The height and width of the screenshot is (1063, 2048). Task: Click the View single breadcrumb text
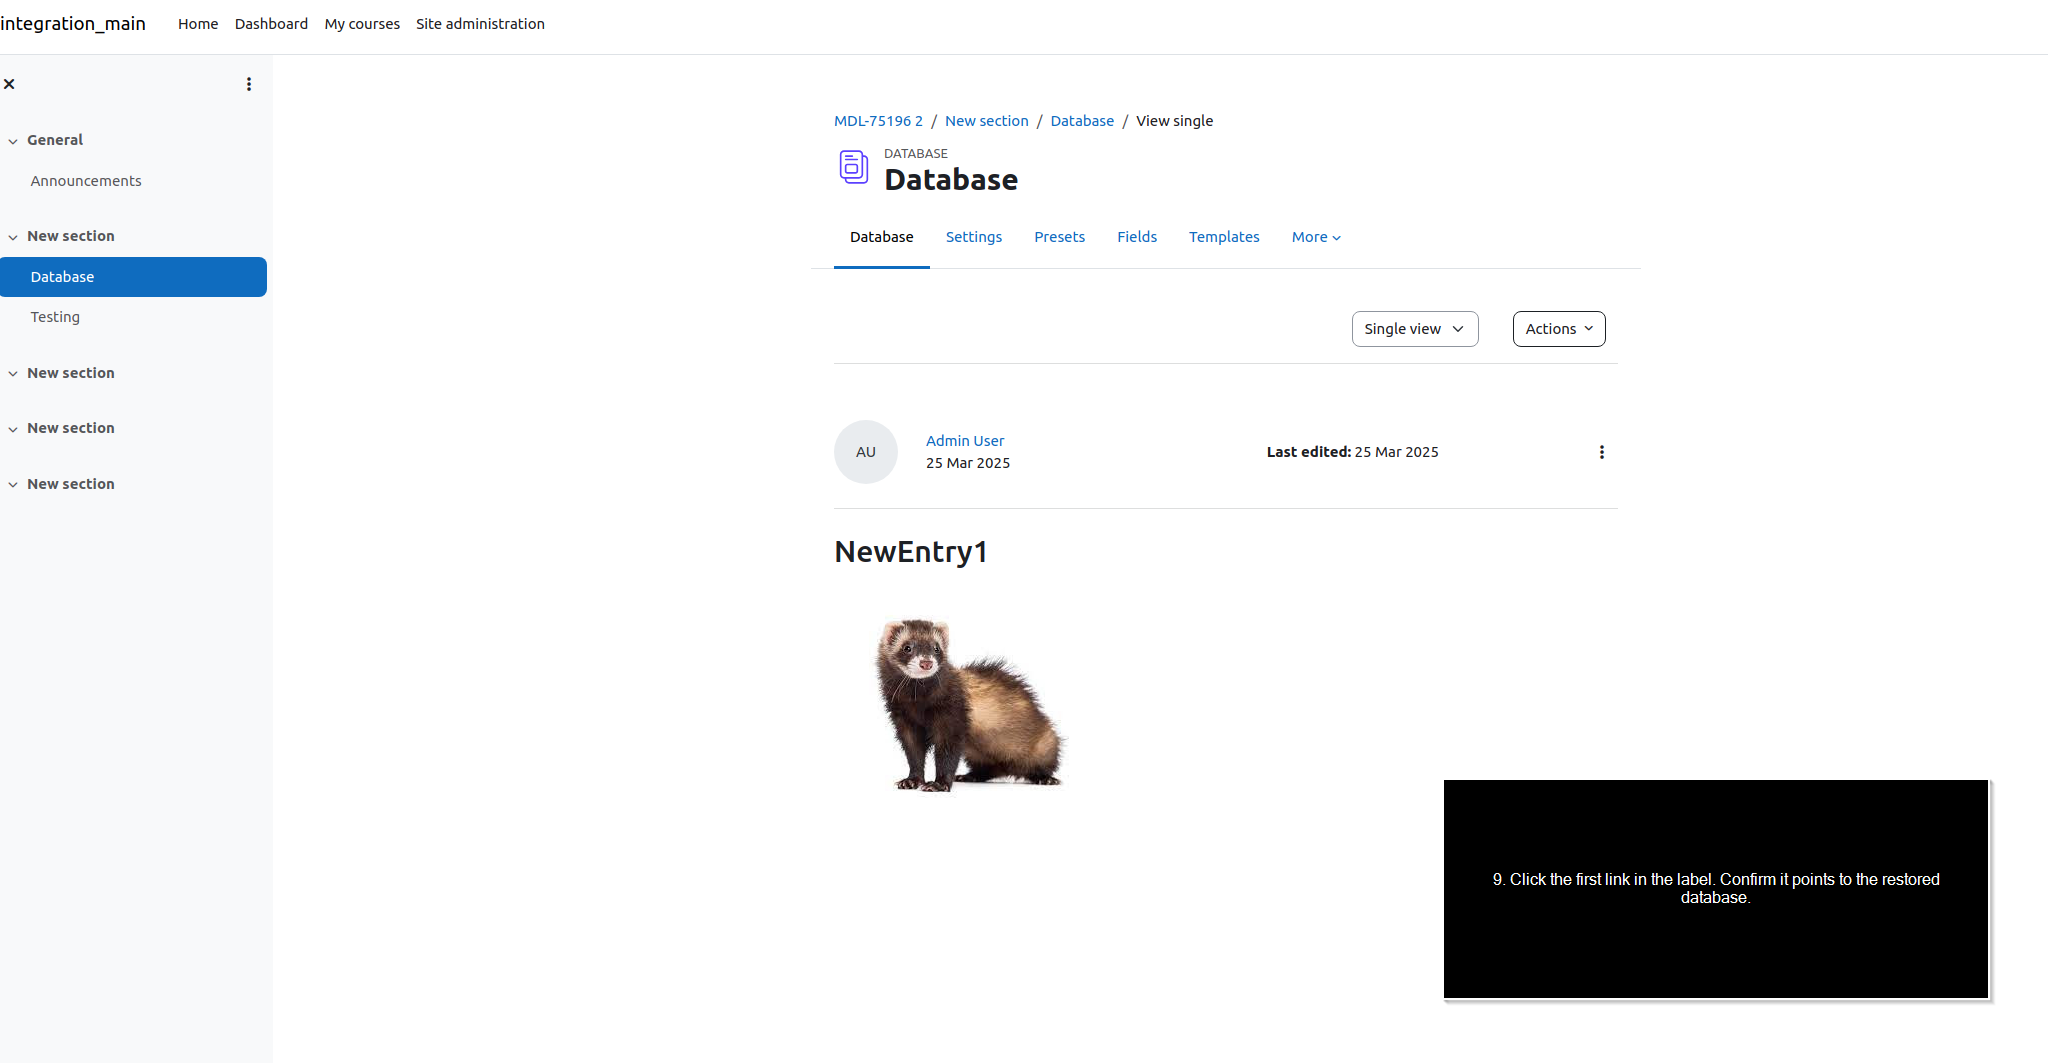pyautogui.click(x=1174, y=121)
